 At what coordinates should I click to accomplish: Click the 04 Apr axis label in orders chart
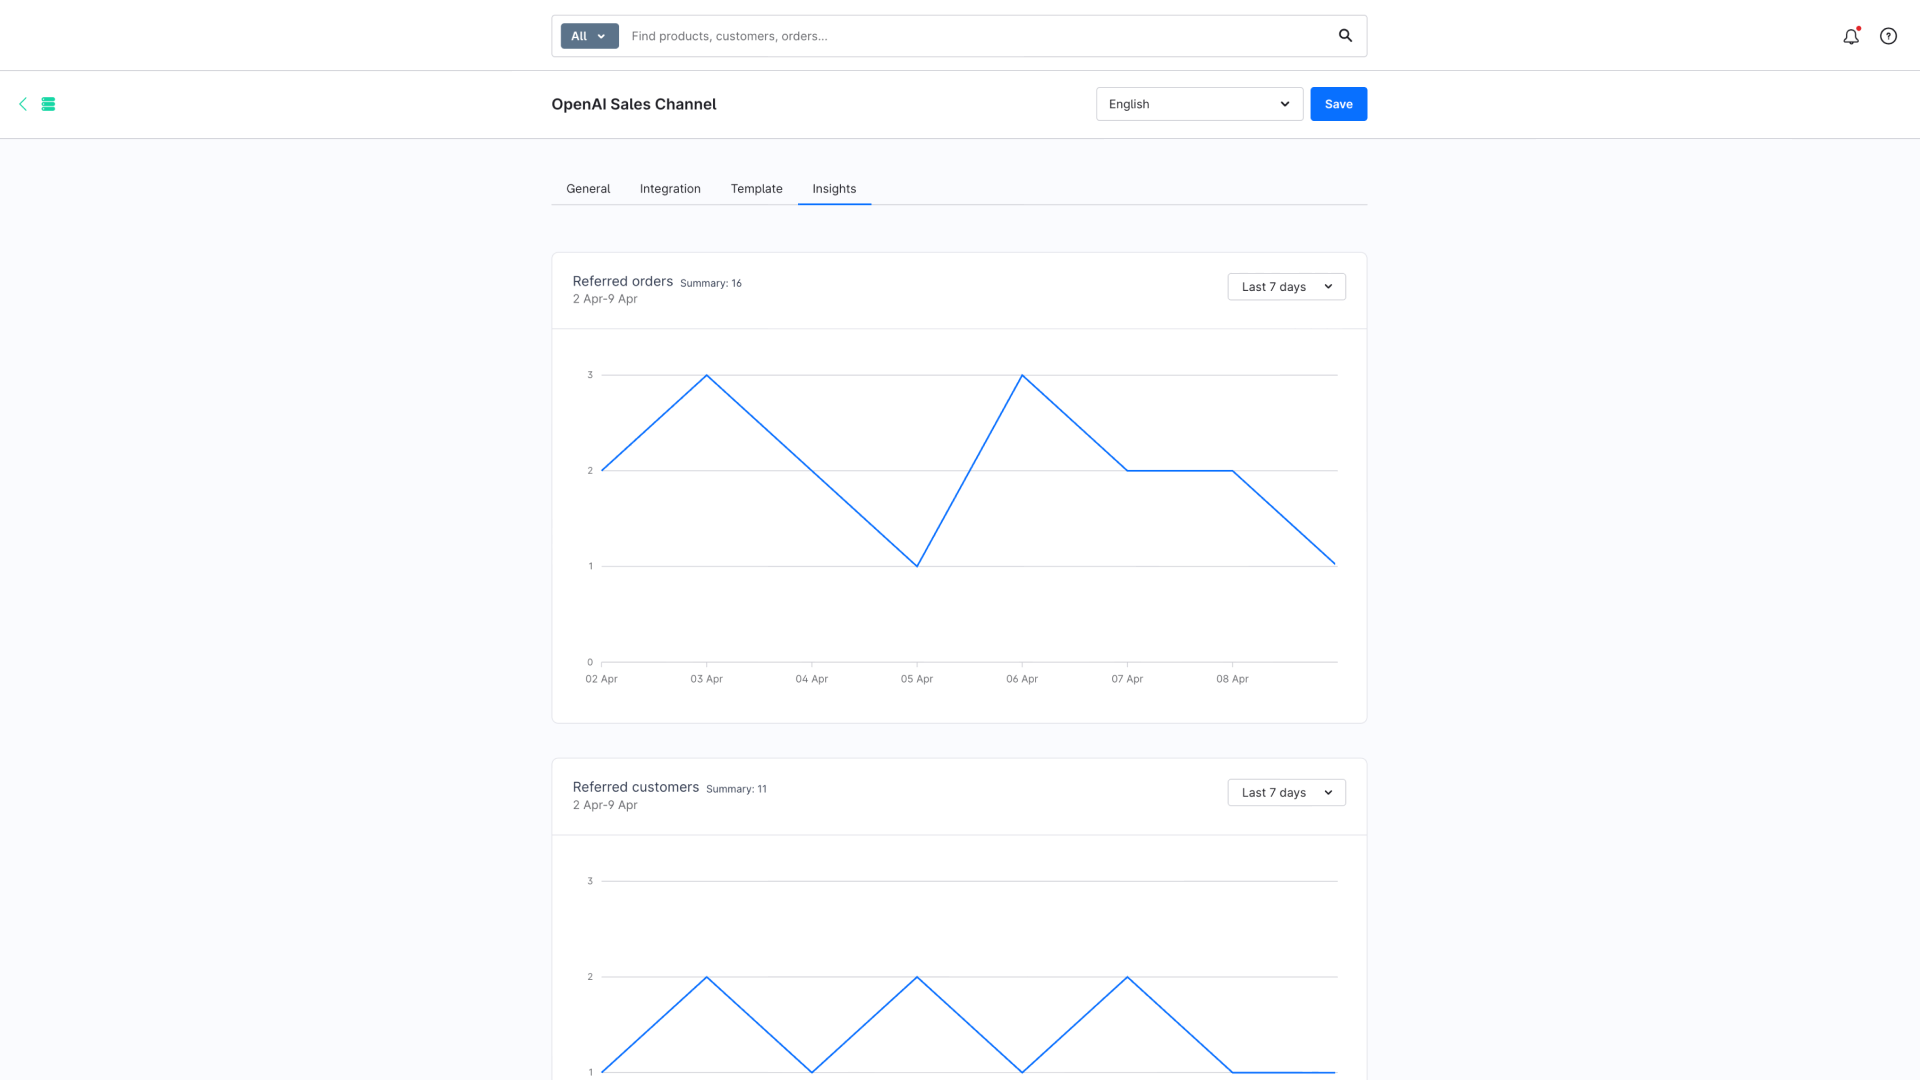811,679
